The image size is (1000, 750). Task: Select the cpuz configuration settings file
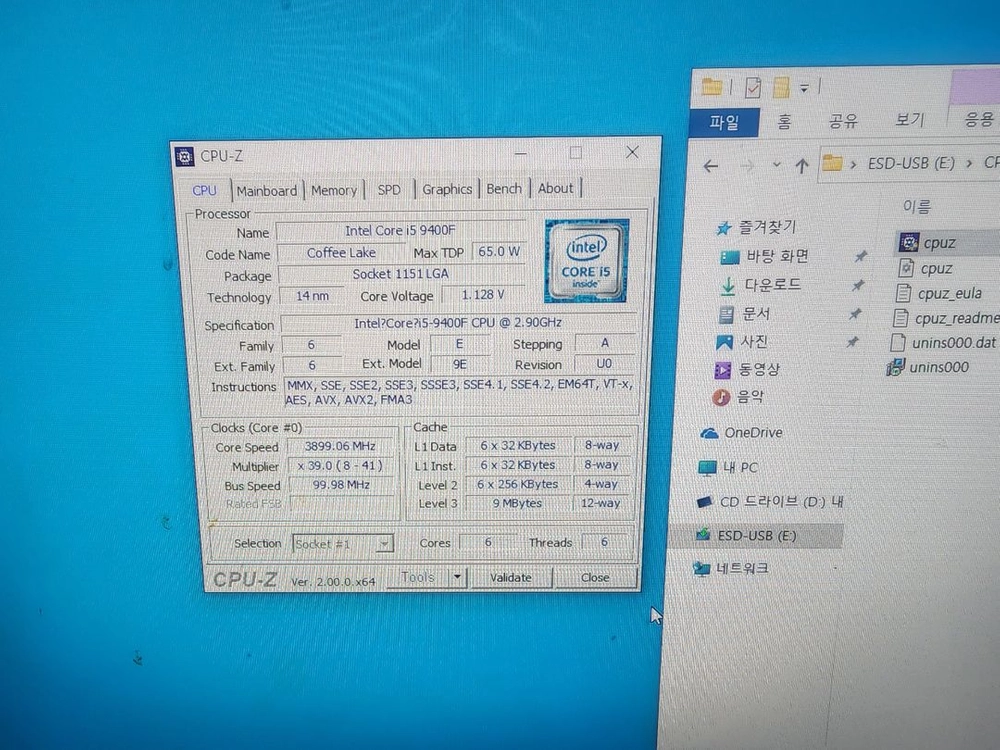click(x=925, y=268)
